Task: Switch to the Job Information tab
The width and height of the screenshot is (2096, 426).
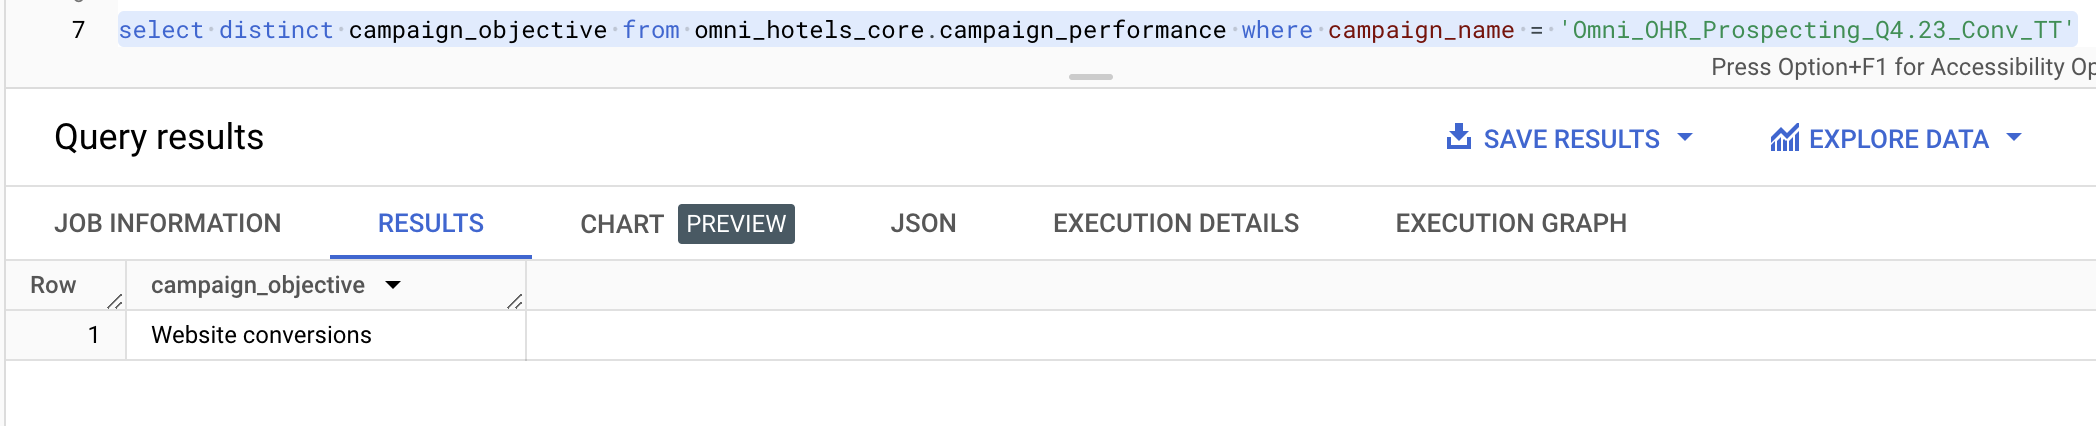Action: pos(168,223)
